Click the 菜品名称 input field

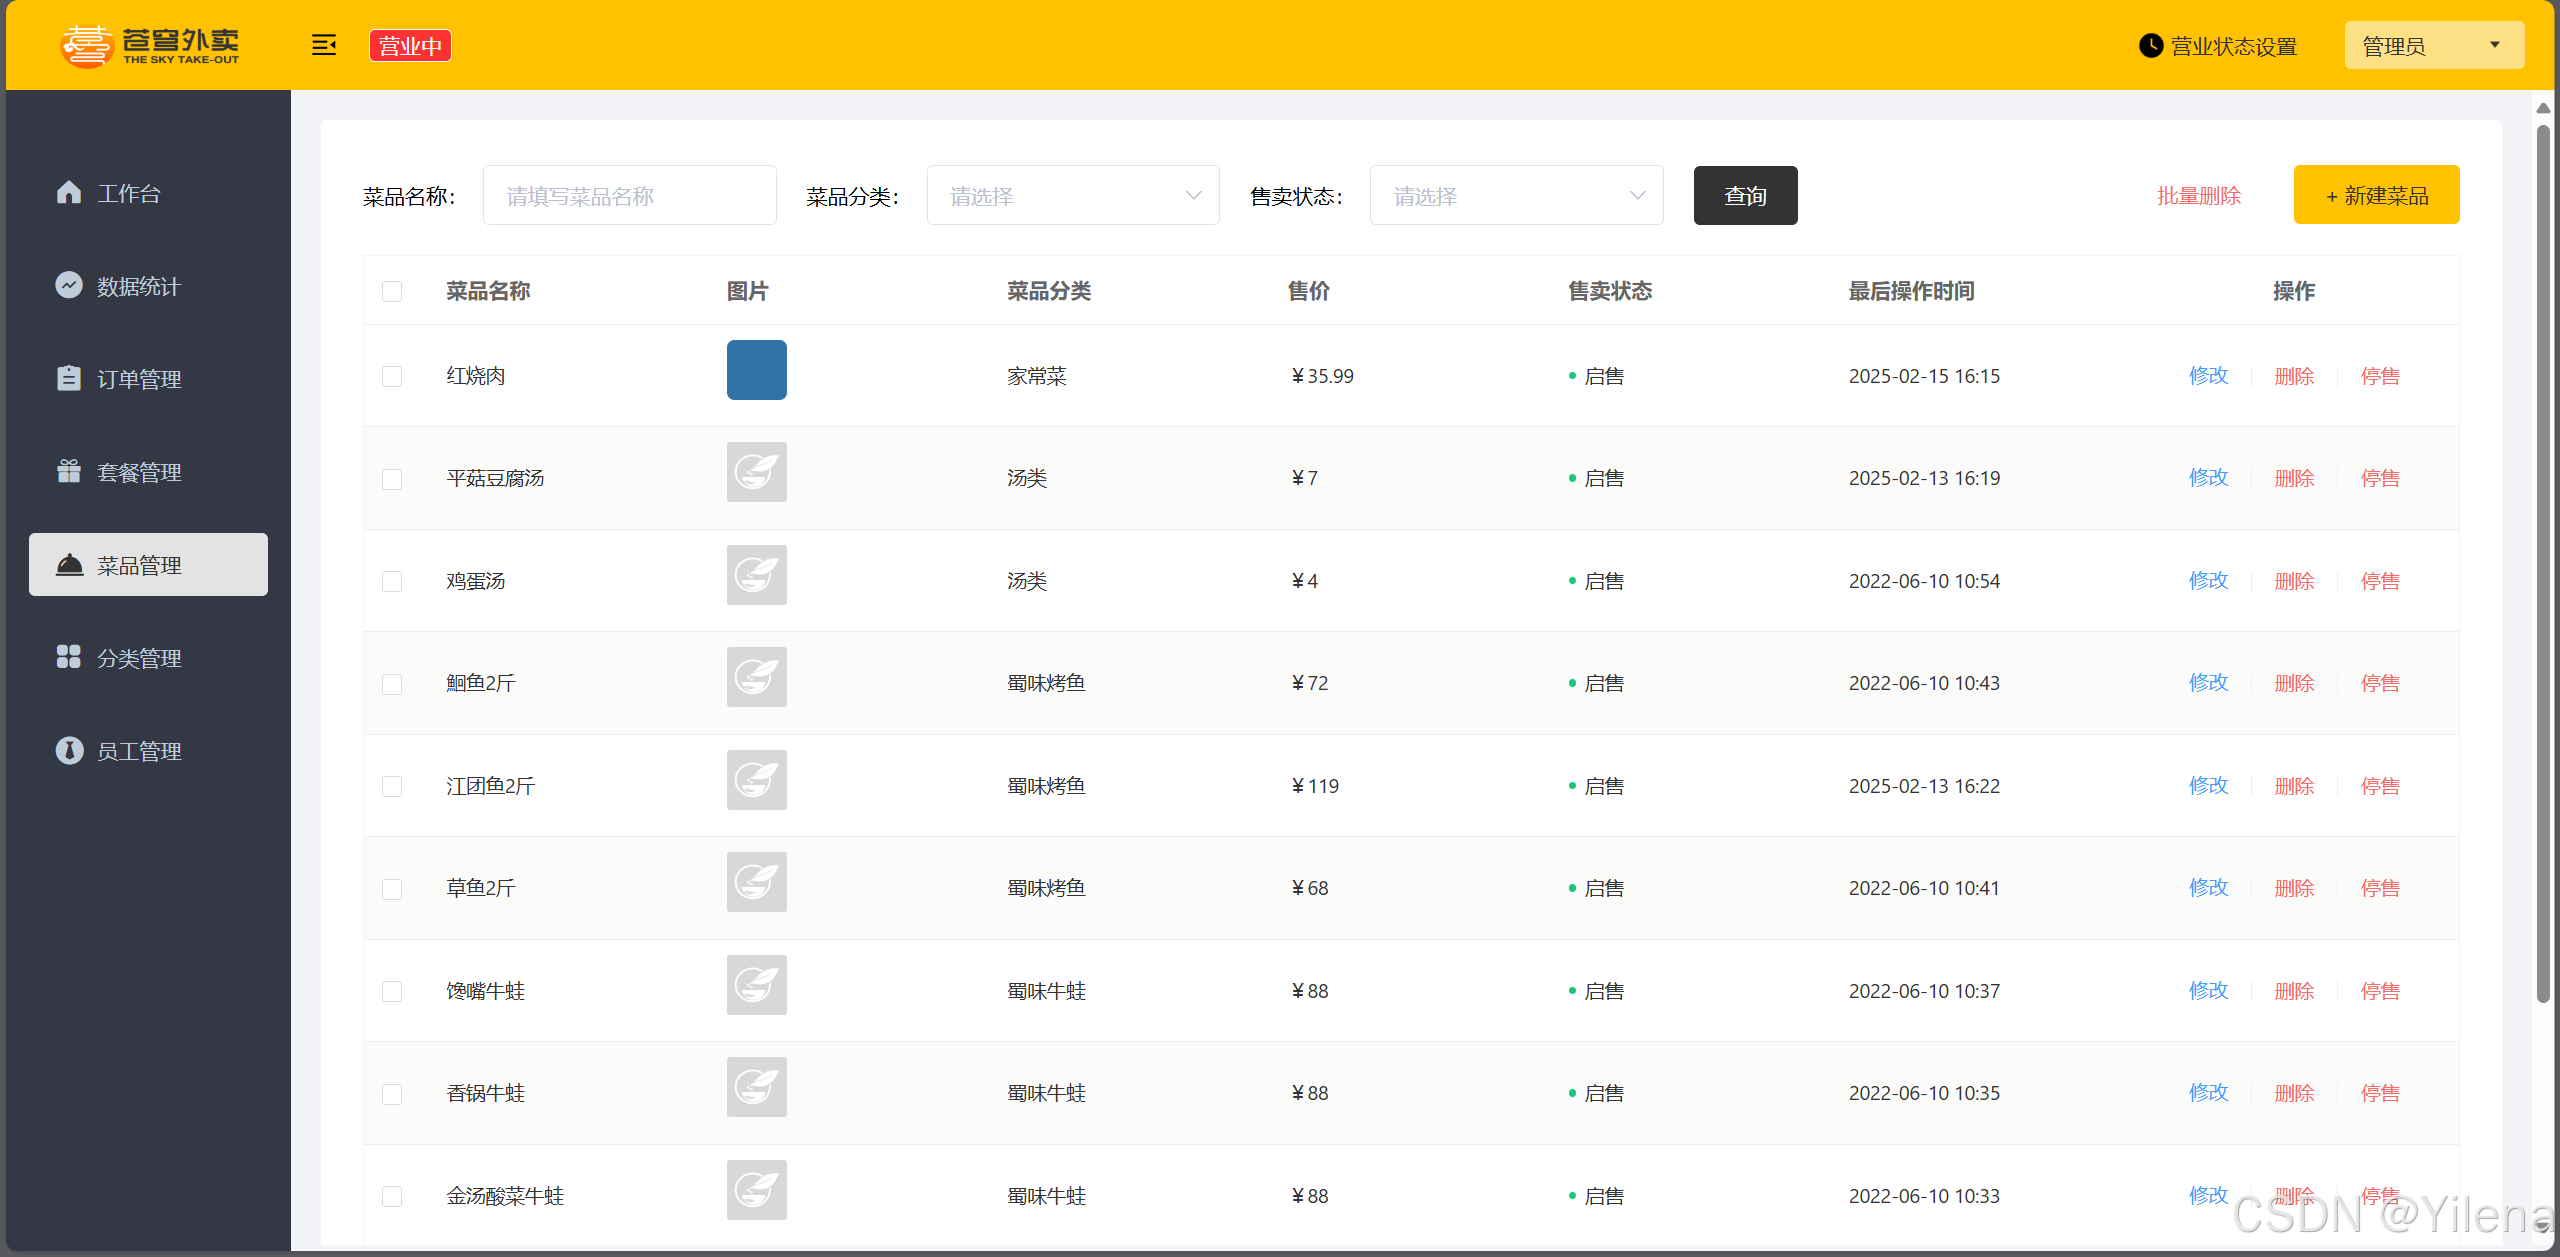click(629, 195)
